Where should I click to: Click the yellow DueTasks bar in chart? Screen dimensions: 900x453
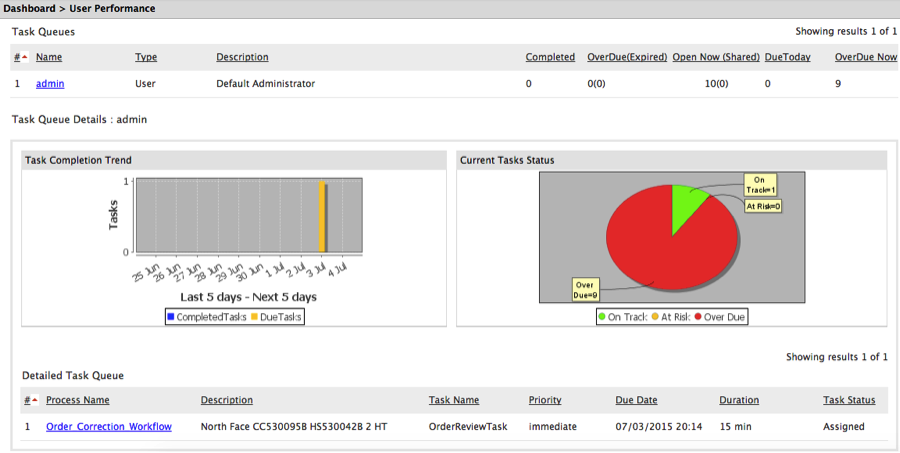click(x=321, y=217)
